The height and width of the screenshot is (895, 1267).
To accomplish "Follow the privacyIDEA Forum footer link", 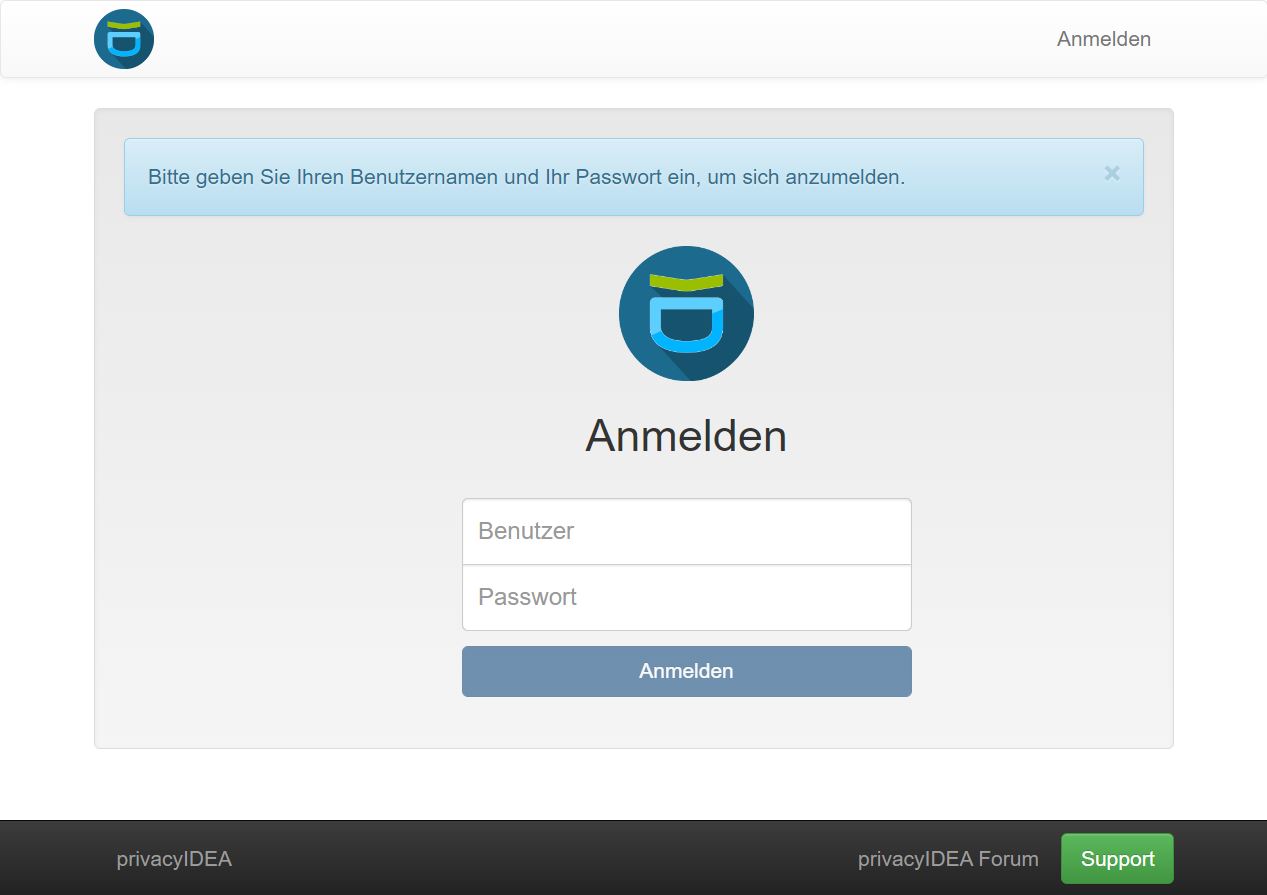I will pos(947,859).
